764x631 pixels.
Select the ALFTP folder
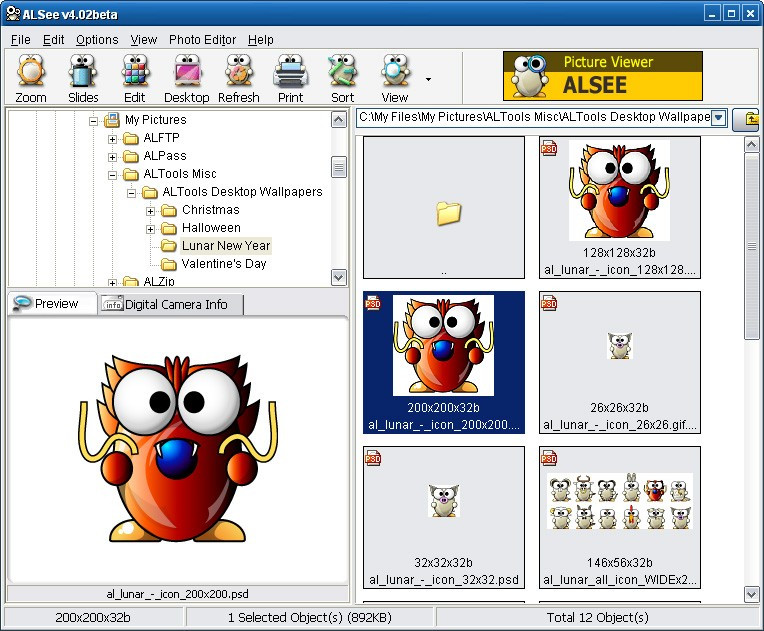pos(161,138)
